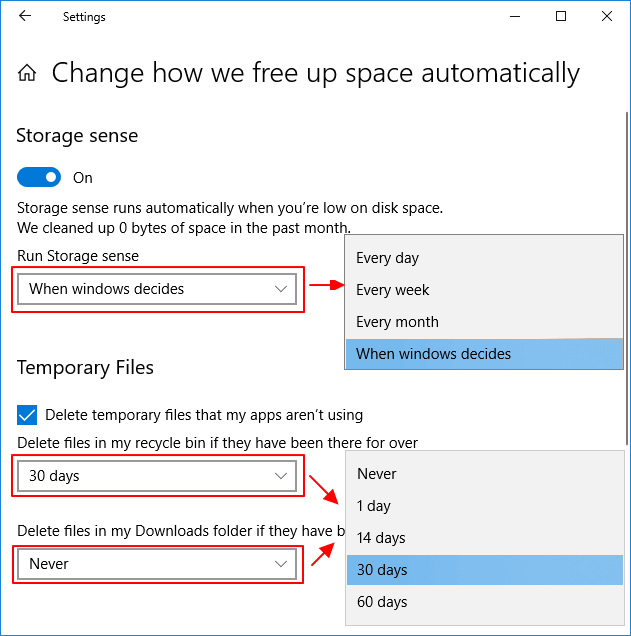This screenshot has height=636, width=631.
Task: Click the home icon beside page title
Action: pyautogui.click(x=28, y=73)
